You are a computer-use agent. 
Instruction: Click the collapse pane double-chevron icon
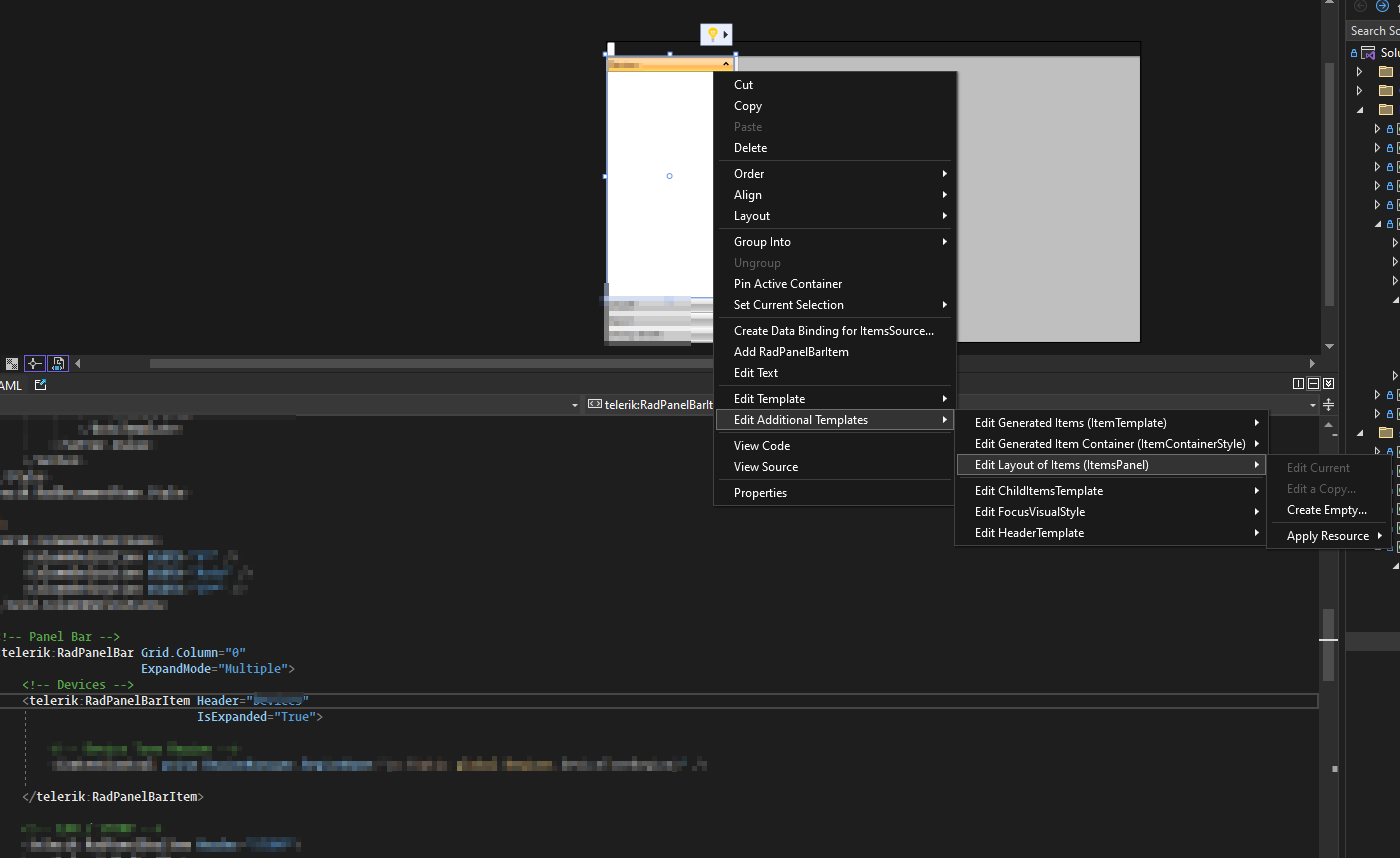1329,383
